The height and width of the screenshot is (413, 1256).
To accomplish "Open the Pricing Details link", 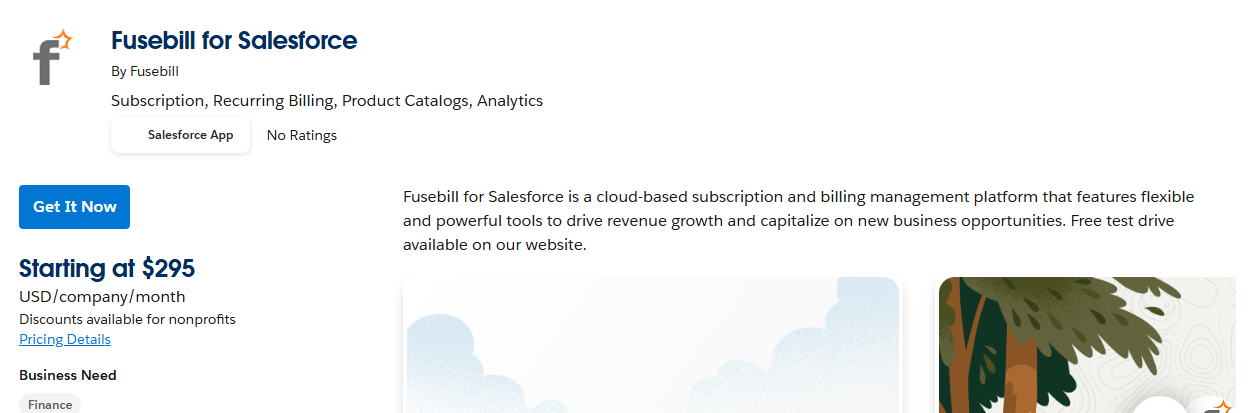I will pos(65,339).
